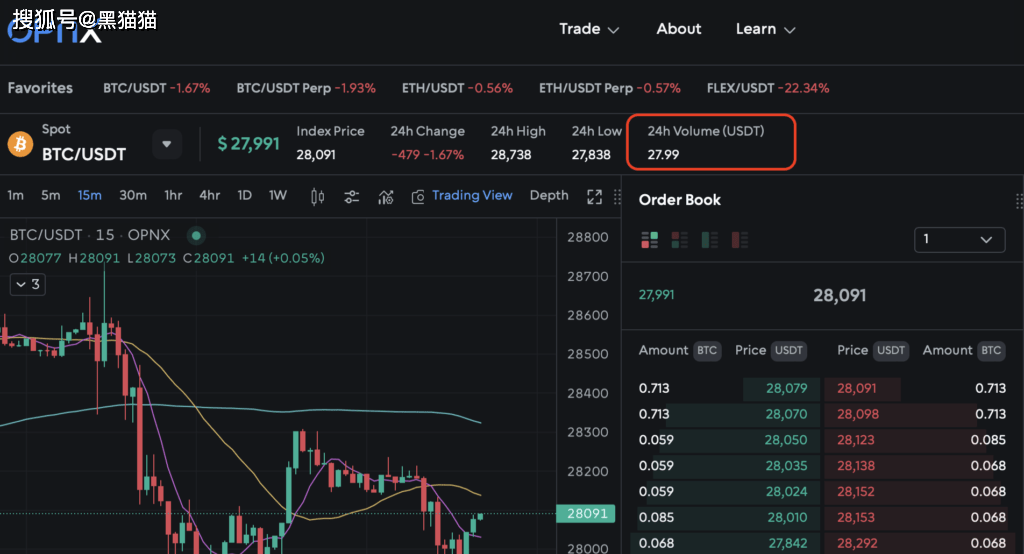Click ask price 28,091 in order book
The width and height of the screenshot is (1024, 554).
[857, 389]
